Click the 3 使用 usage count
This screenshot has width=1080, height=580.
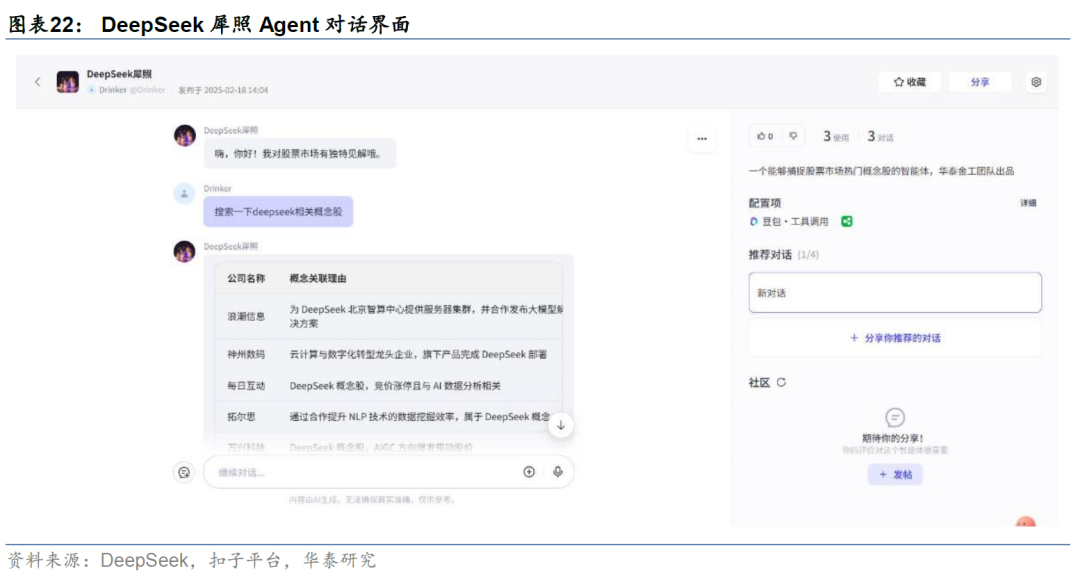pyautogui.click(x=836, y=137)
